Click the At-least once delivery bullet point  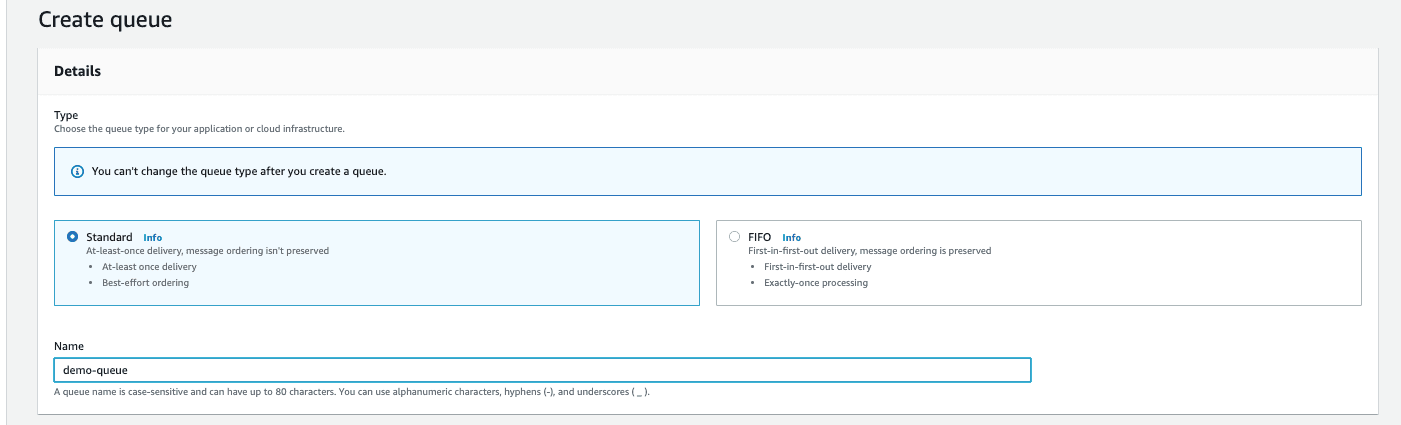click(x=149, y=267)
